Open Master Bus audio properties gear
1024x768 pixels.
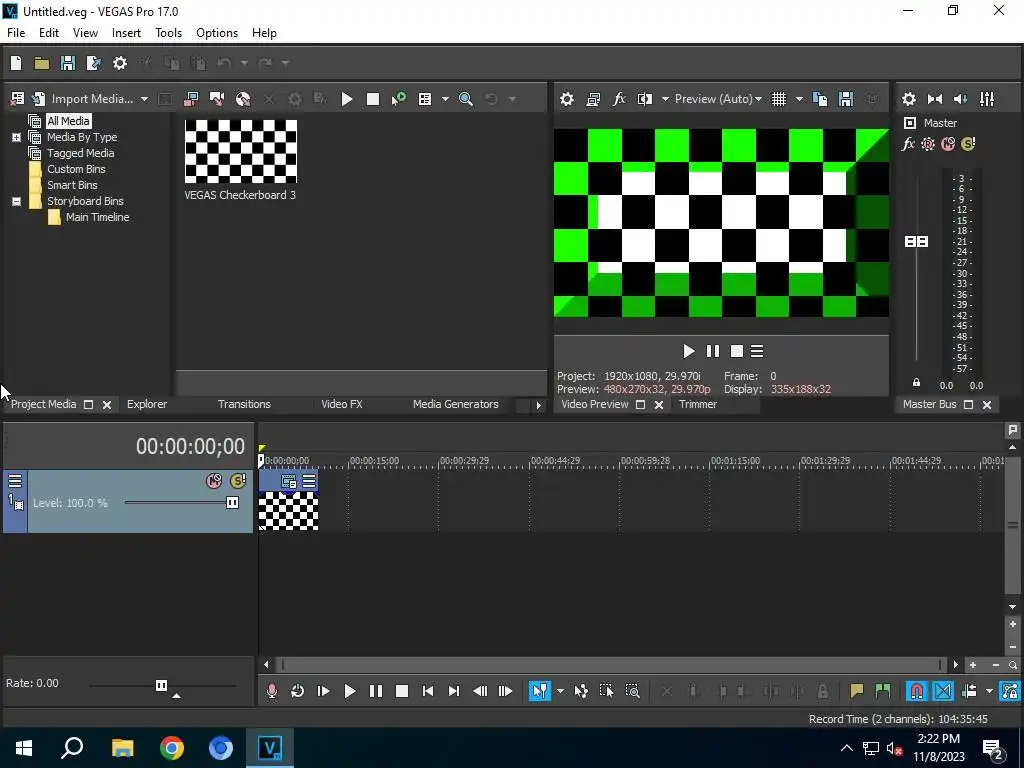(x=908, y=99)
